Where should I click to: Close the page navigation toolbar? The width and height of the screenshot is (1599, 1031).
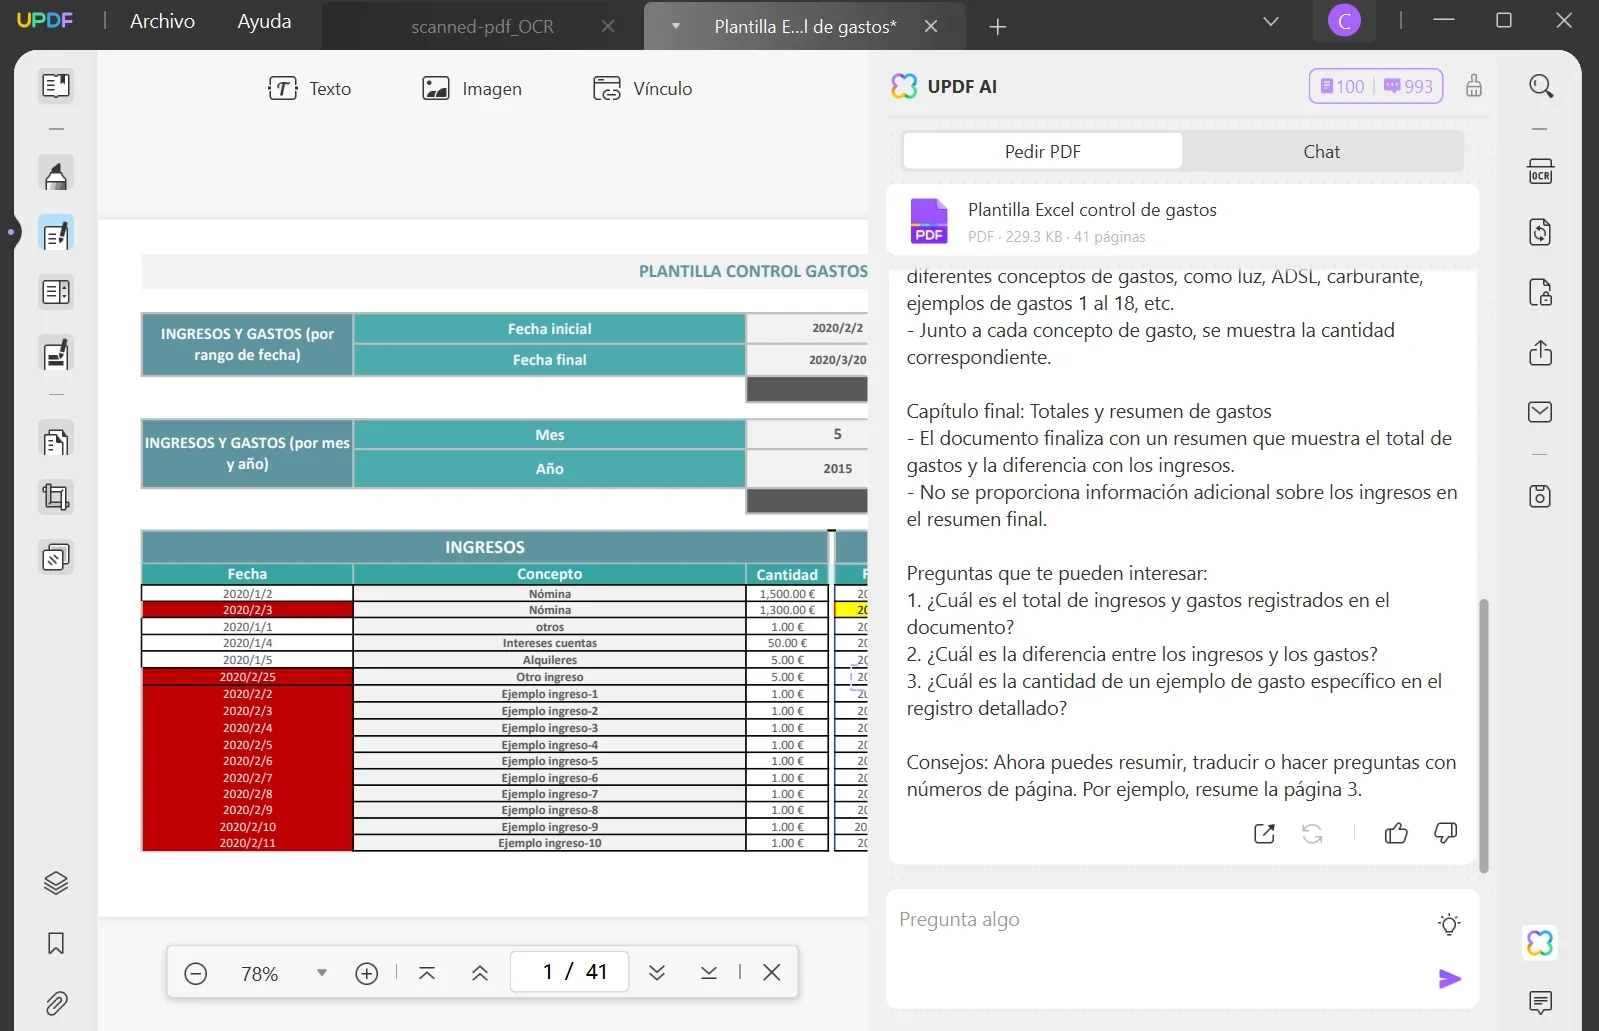[772, 972]
